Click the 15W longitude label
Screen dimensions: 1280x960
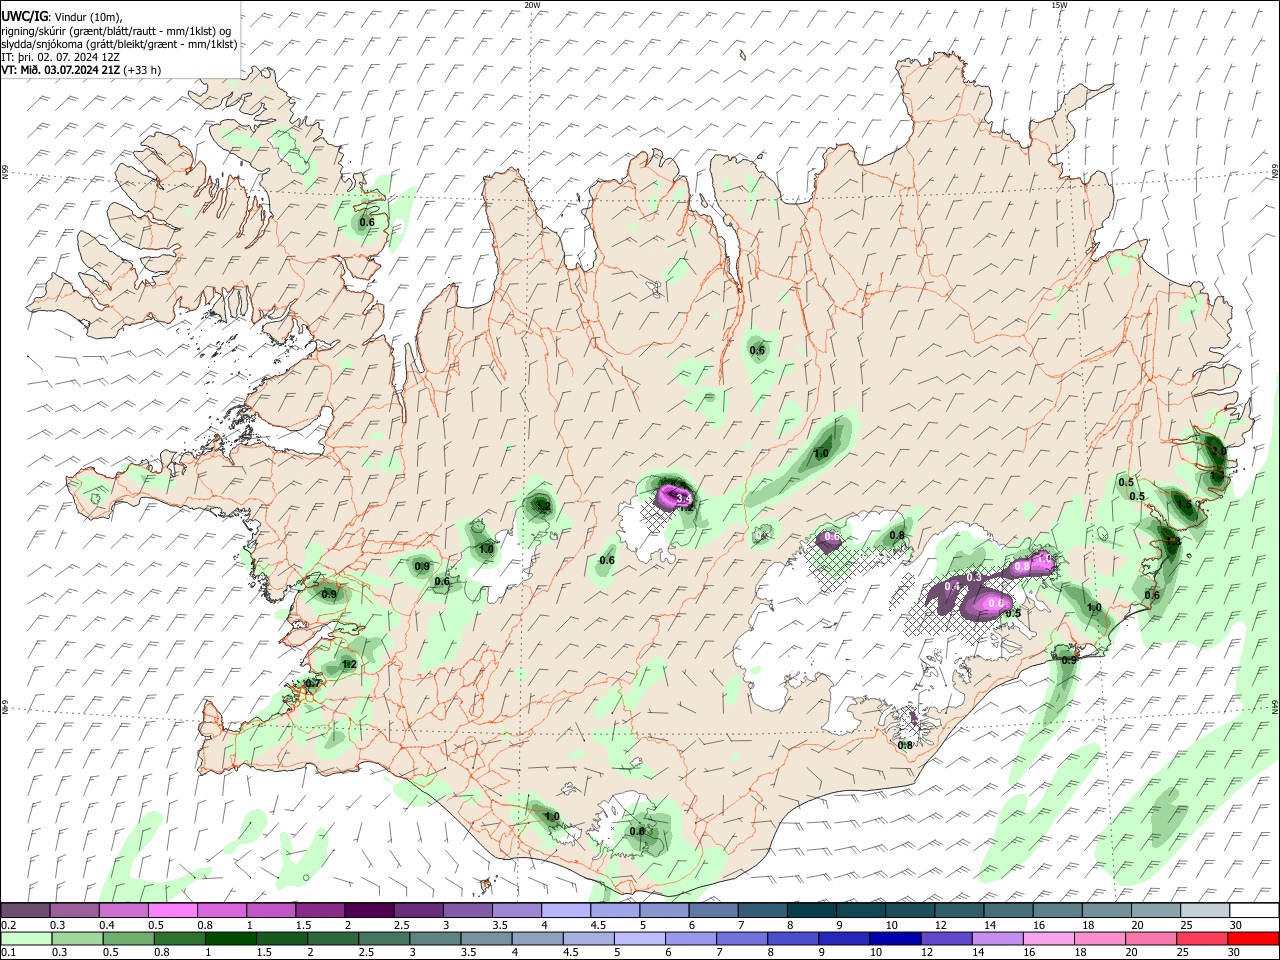pyautogui.click(x=1059, y=5)
